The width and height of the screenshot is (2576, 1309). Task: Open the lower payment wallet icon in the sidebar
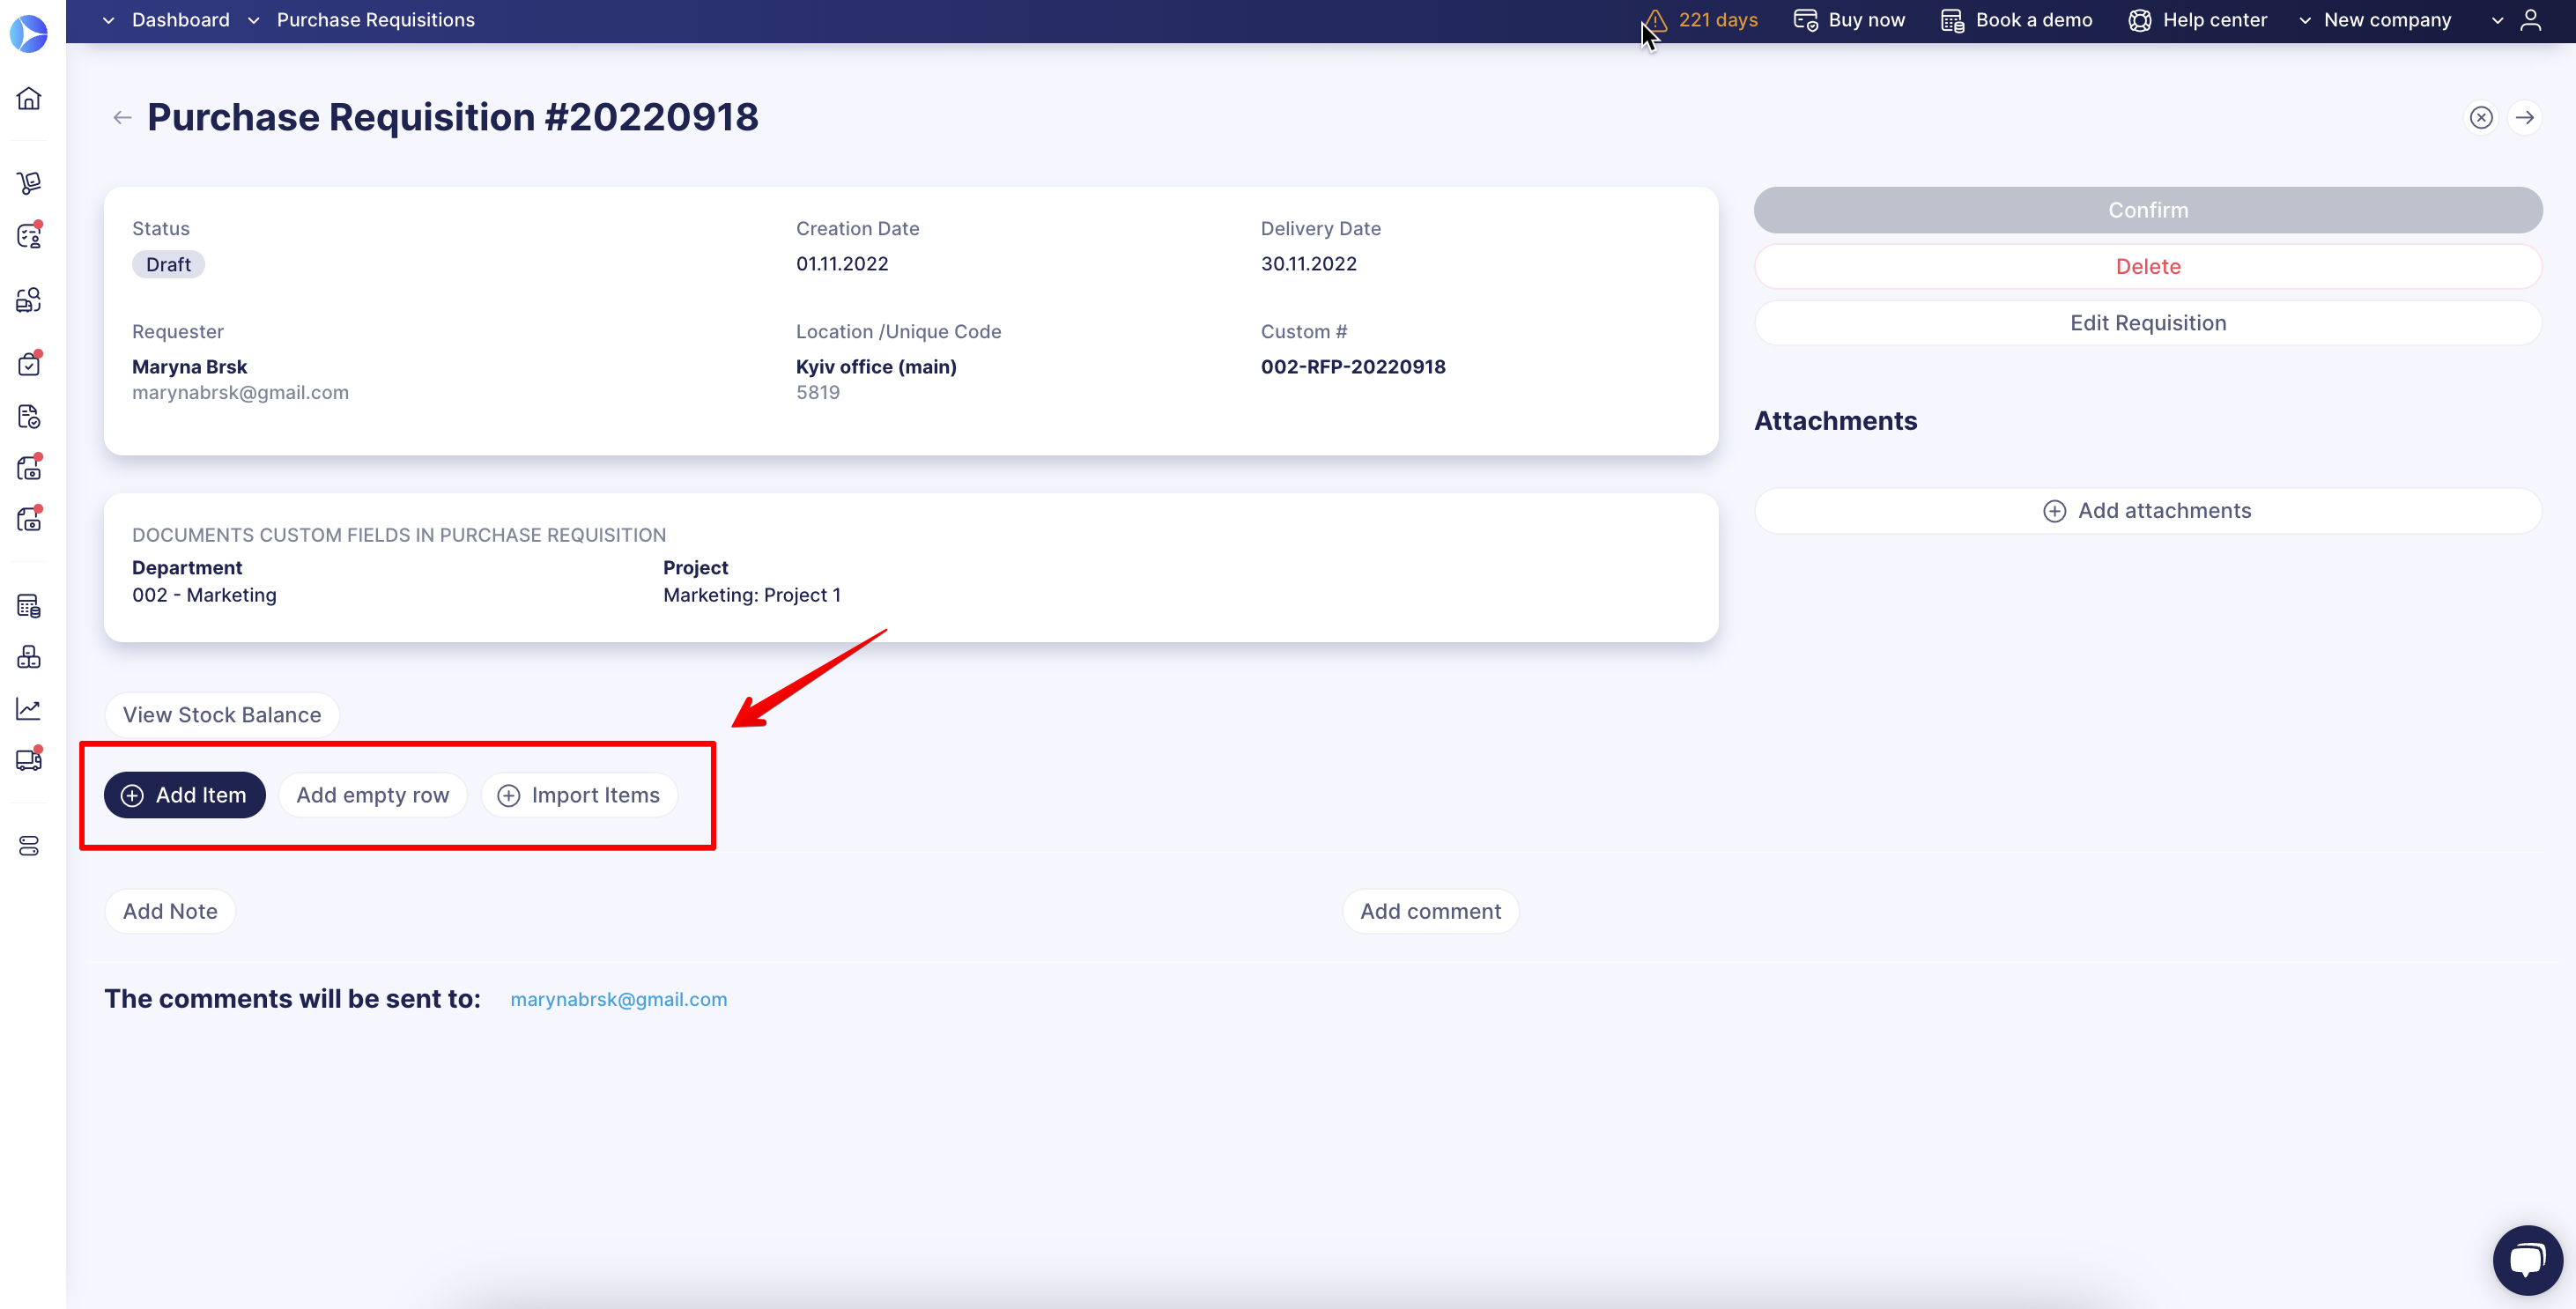point(29,519)
